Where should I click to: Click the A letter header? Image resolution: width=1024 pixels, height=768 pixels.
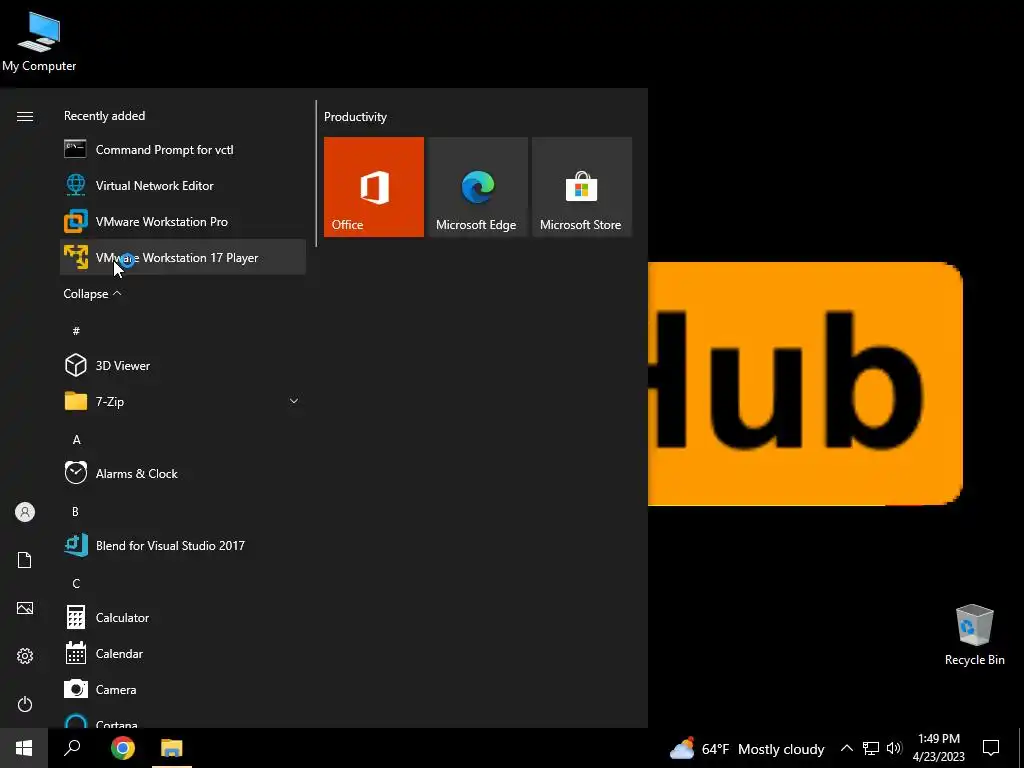click(76, 440)
